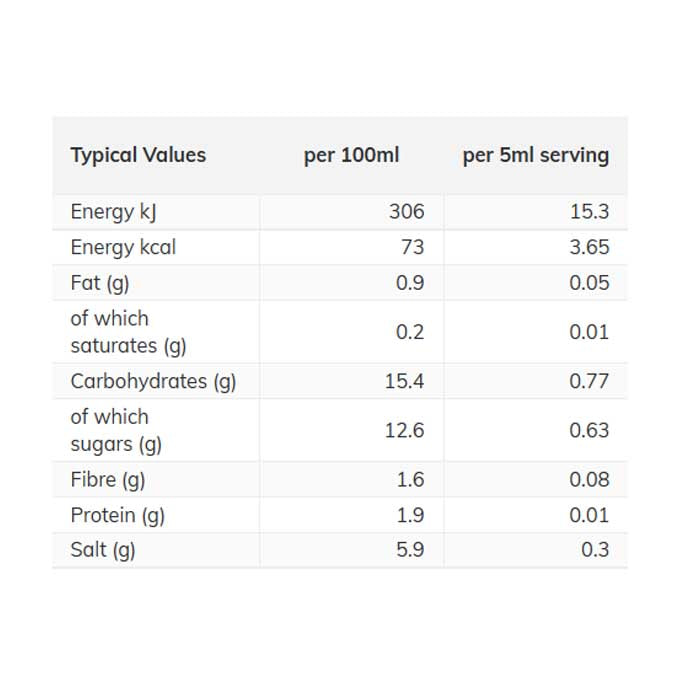Click the 306 energy kJ value
The image size is (700, 700).
(406, 212)
